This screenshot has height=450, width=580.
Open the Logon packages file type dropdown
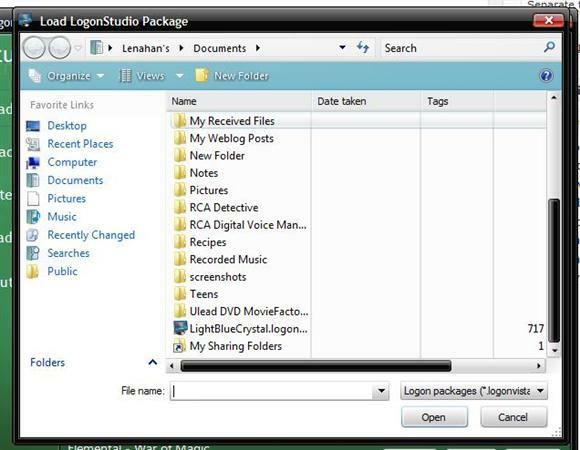pyautogui.click(x=473, y=391)
